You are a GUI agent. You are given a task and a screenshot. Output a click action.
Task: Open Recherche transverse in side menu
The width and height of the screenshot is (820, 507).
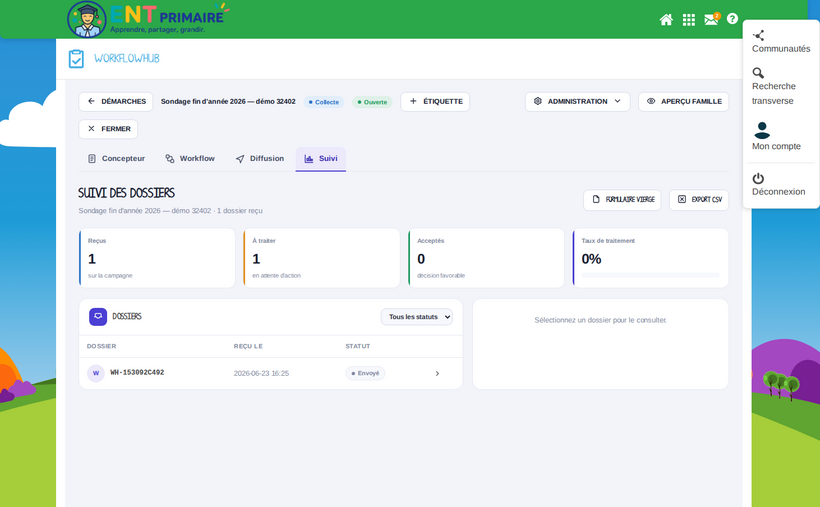(774, 86)
